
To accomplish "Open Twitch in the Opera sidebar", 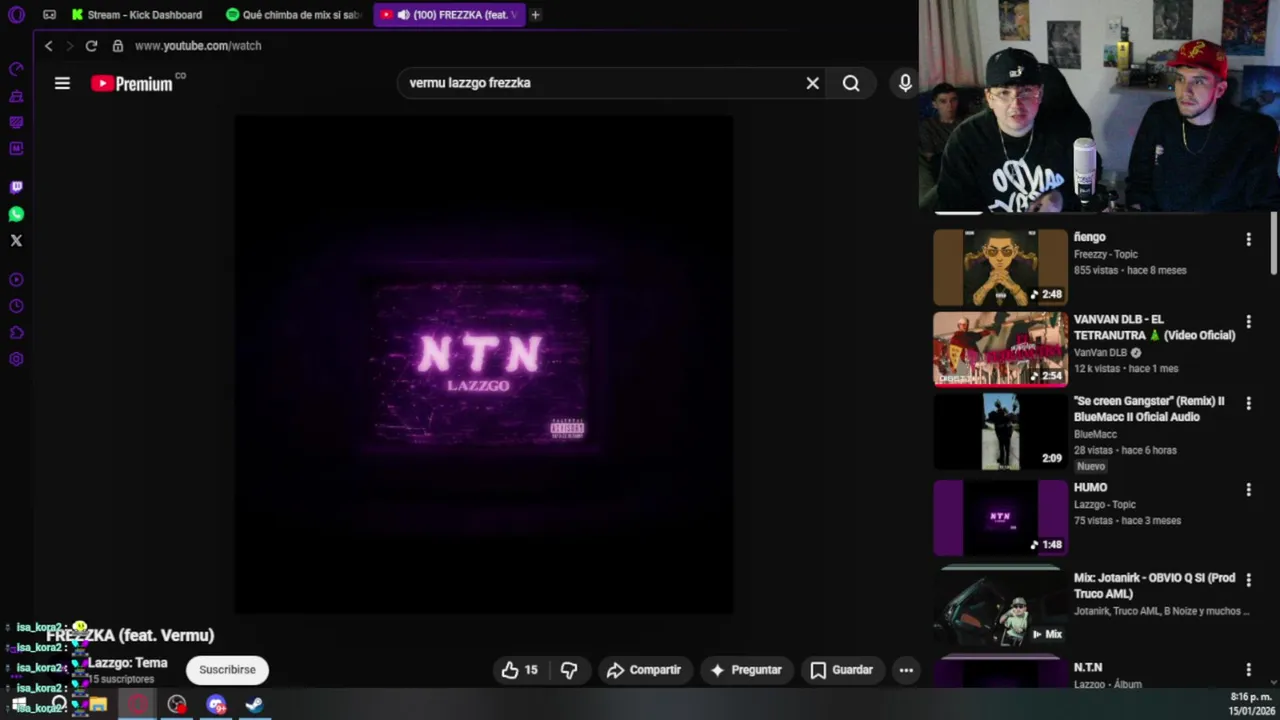I will click(x=16, y=187).
